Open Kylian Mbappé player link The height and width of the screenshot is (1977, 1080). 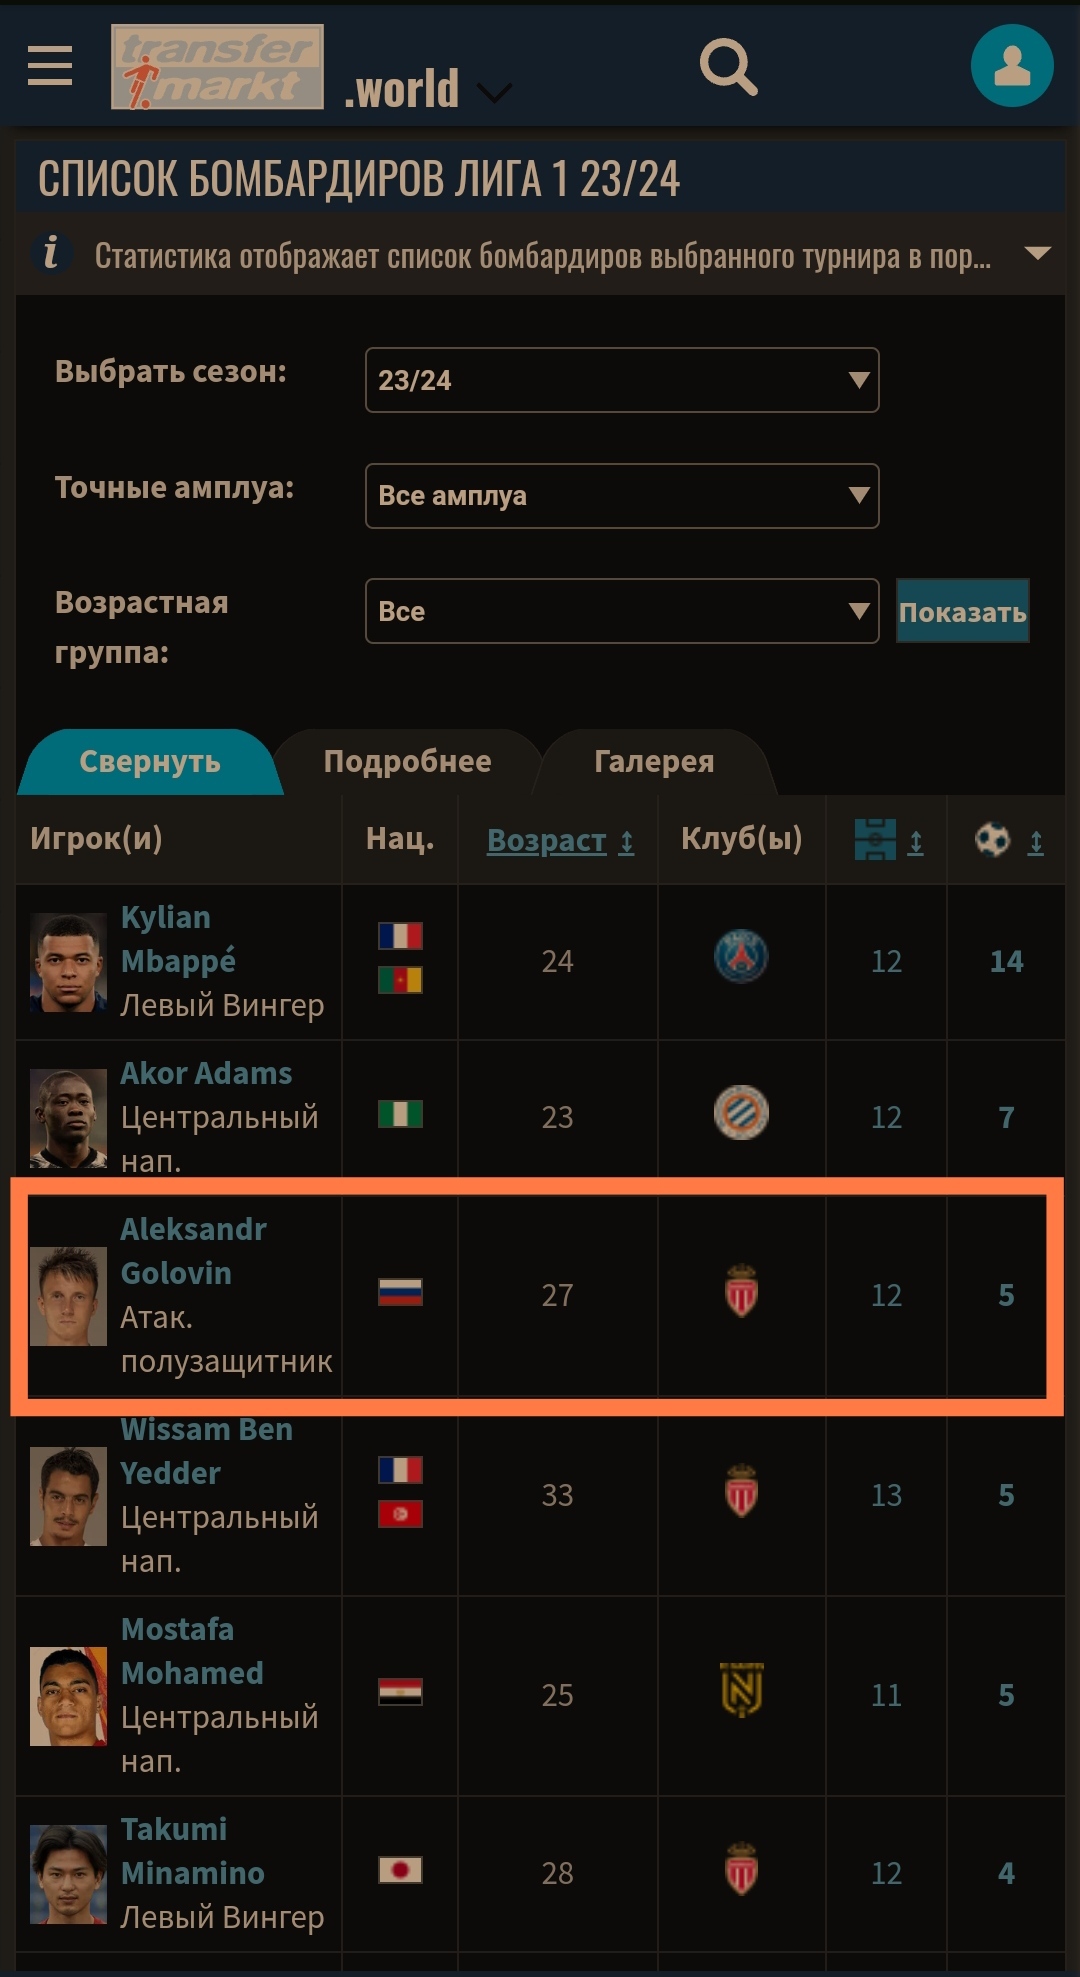179,939
